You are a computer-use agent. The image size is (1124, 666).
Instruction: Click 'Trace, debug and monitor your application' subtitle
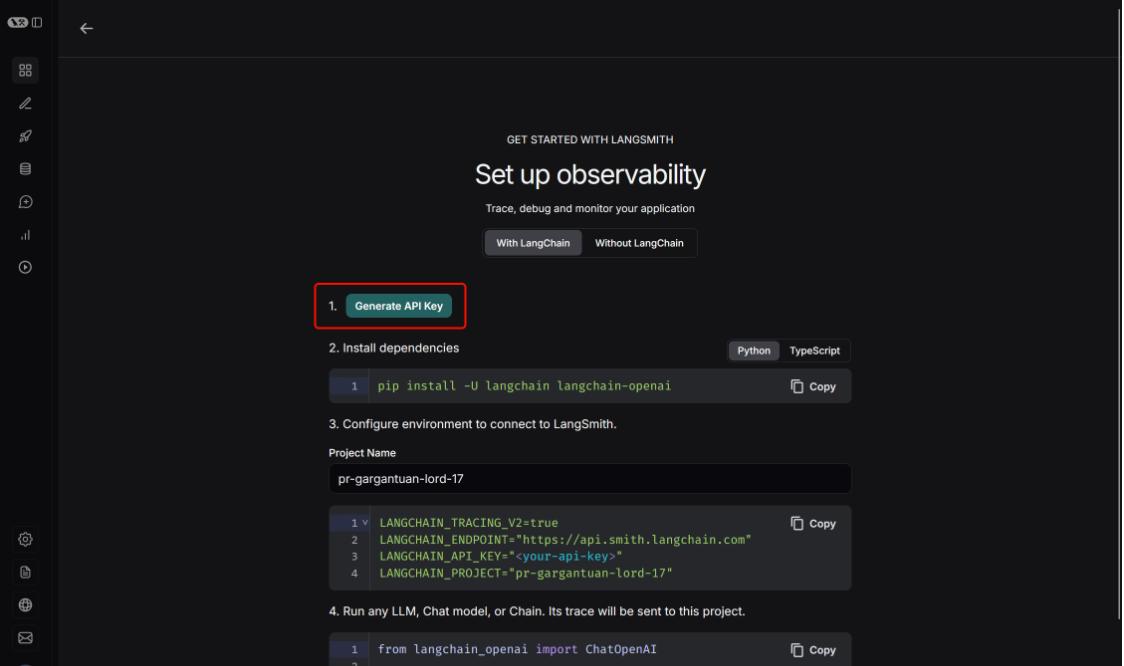(x=590, y=208)
